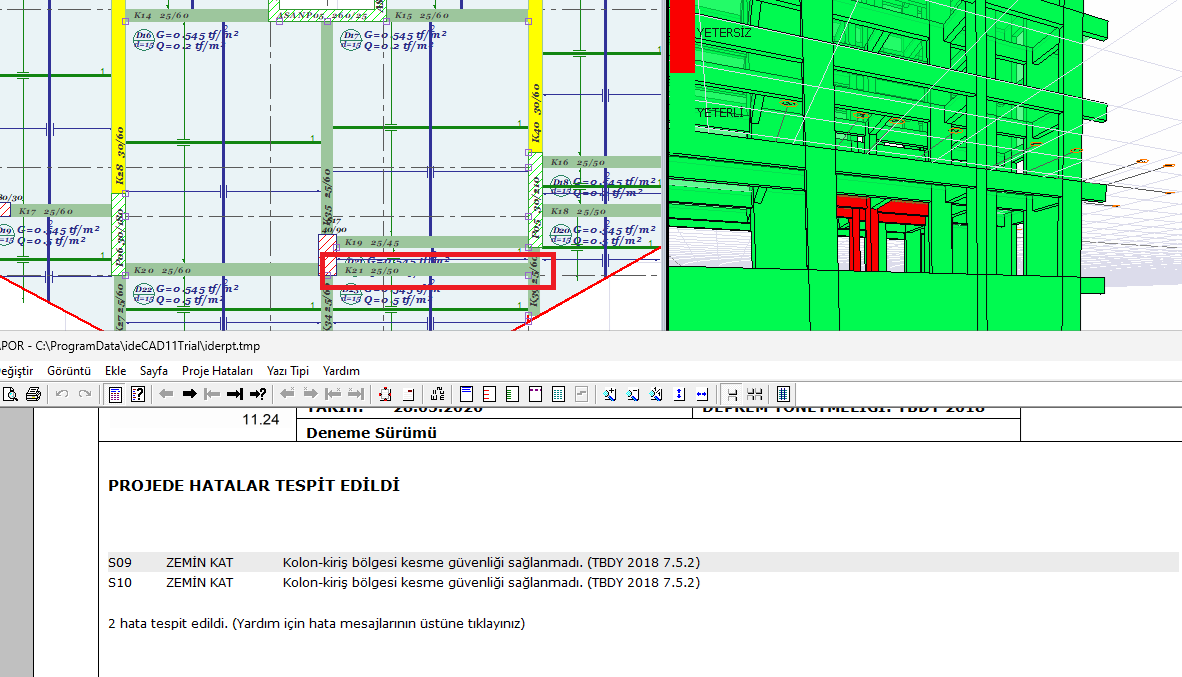Select beam label K18 25/50 in plan
The image size is (1182, 677).
point(578,212)
